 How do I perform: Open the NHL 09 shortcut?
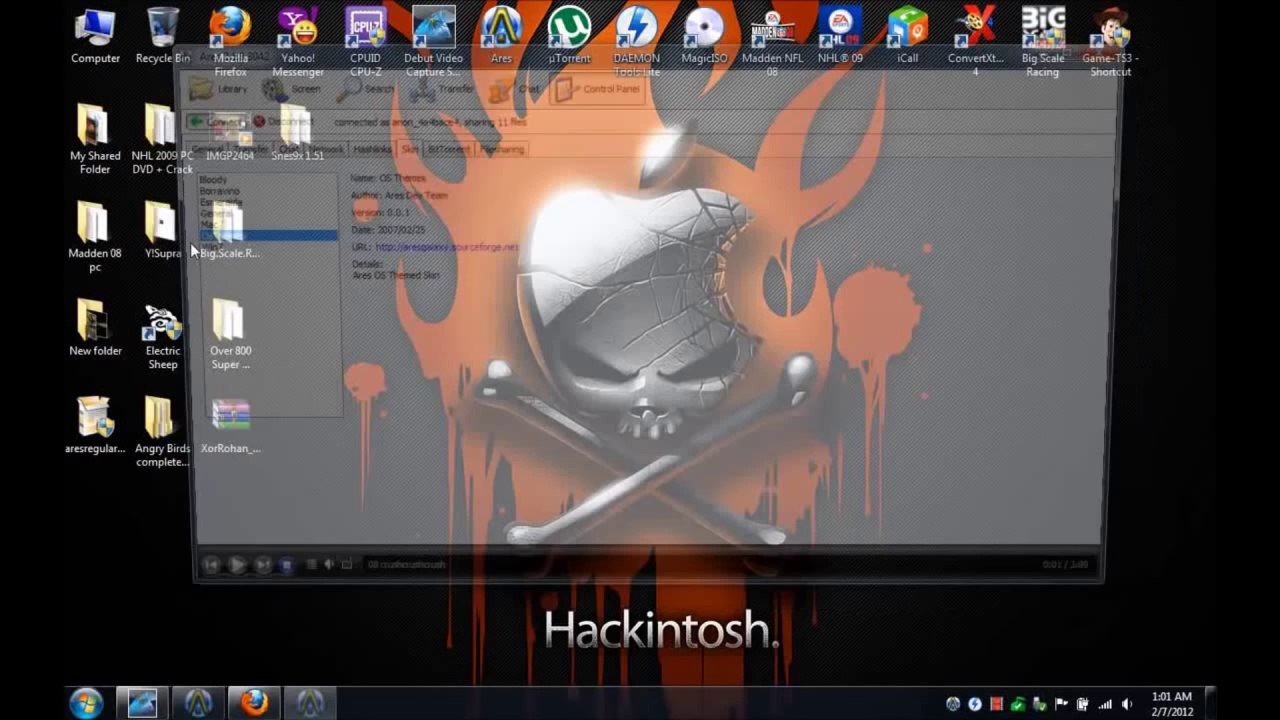(840, 35)
